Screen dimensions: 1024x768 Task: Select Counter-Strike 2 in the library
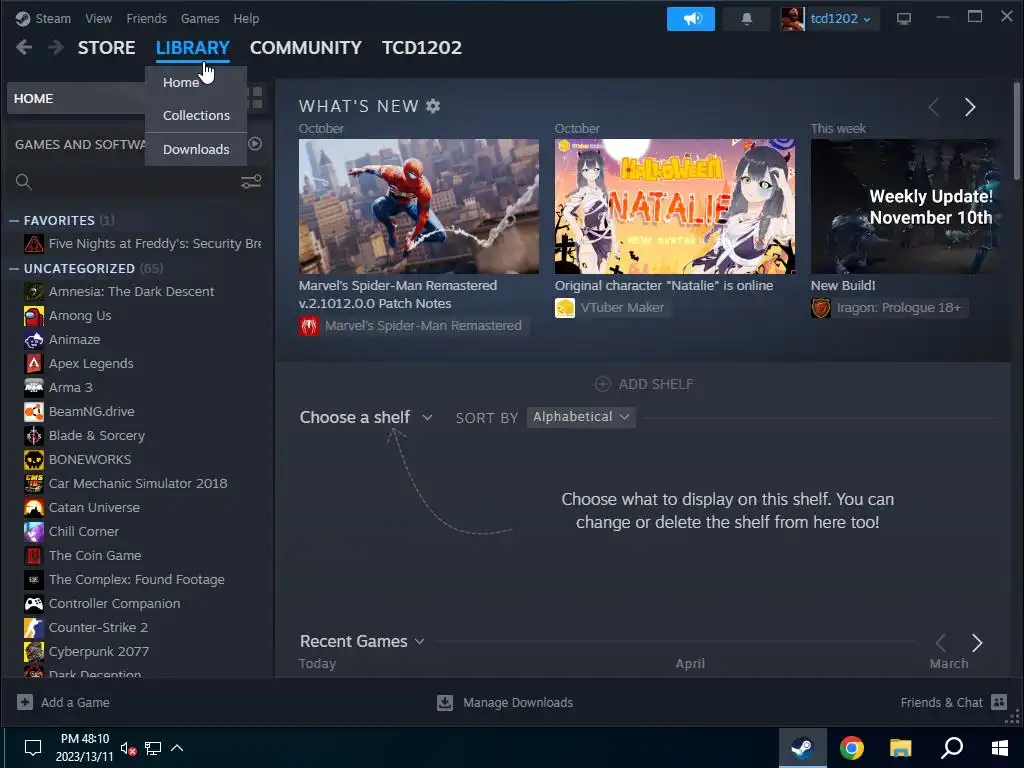(x=86, y=628)
